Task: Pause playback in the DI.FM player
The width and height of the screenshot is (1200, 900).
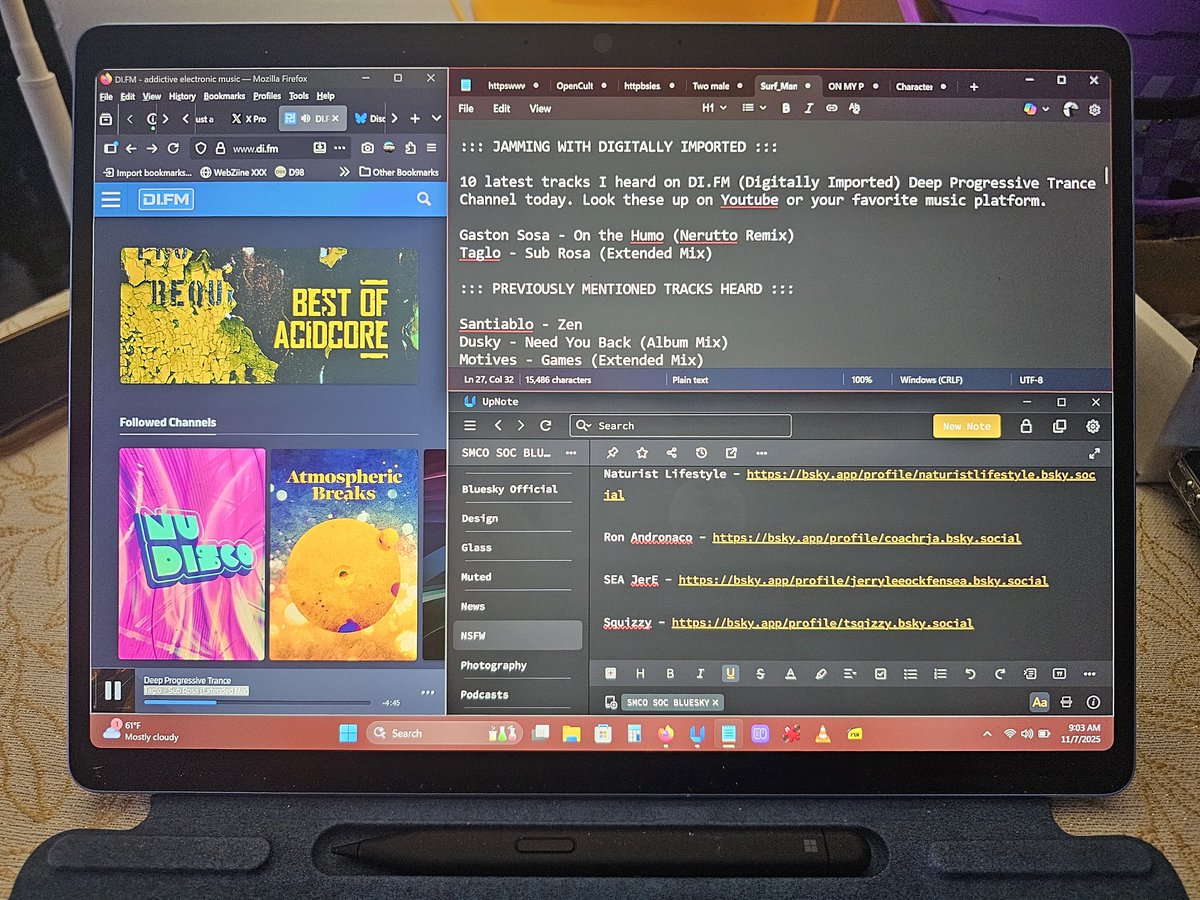Action: click(x=113, y=690)
